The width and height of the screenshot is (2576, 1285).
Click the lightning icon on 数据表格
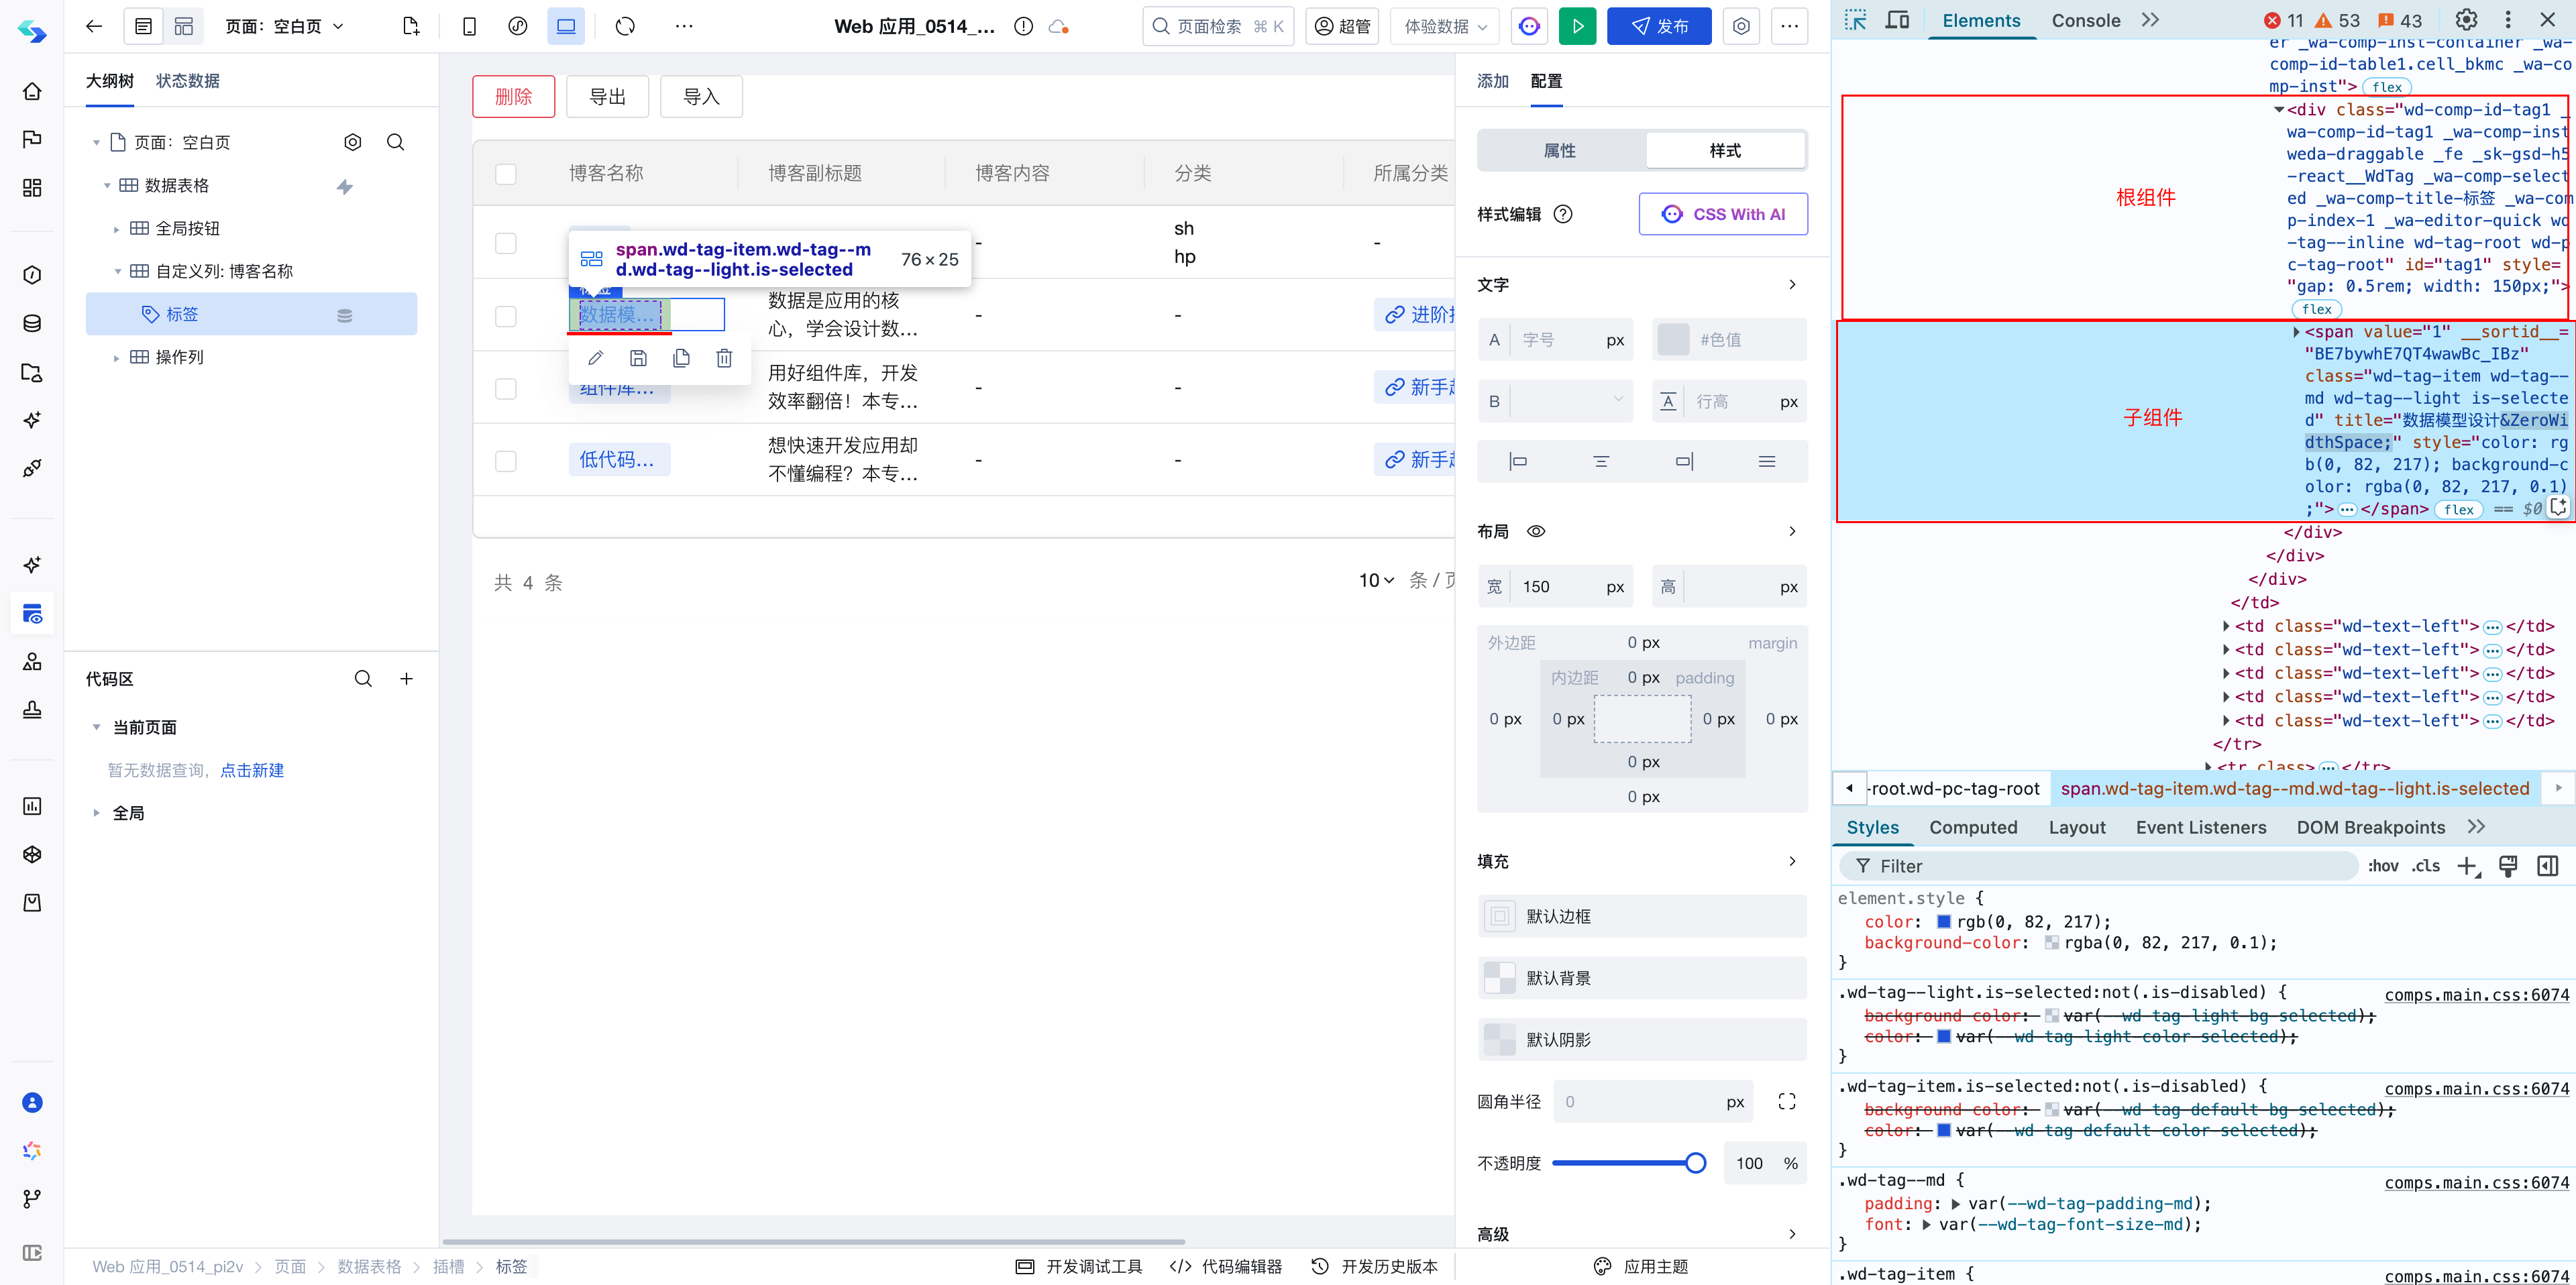pyautogui.click(x=345, y=186)
